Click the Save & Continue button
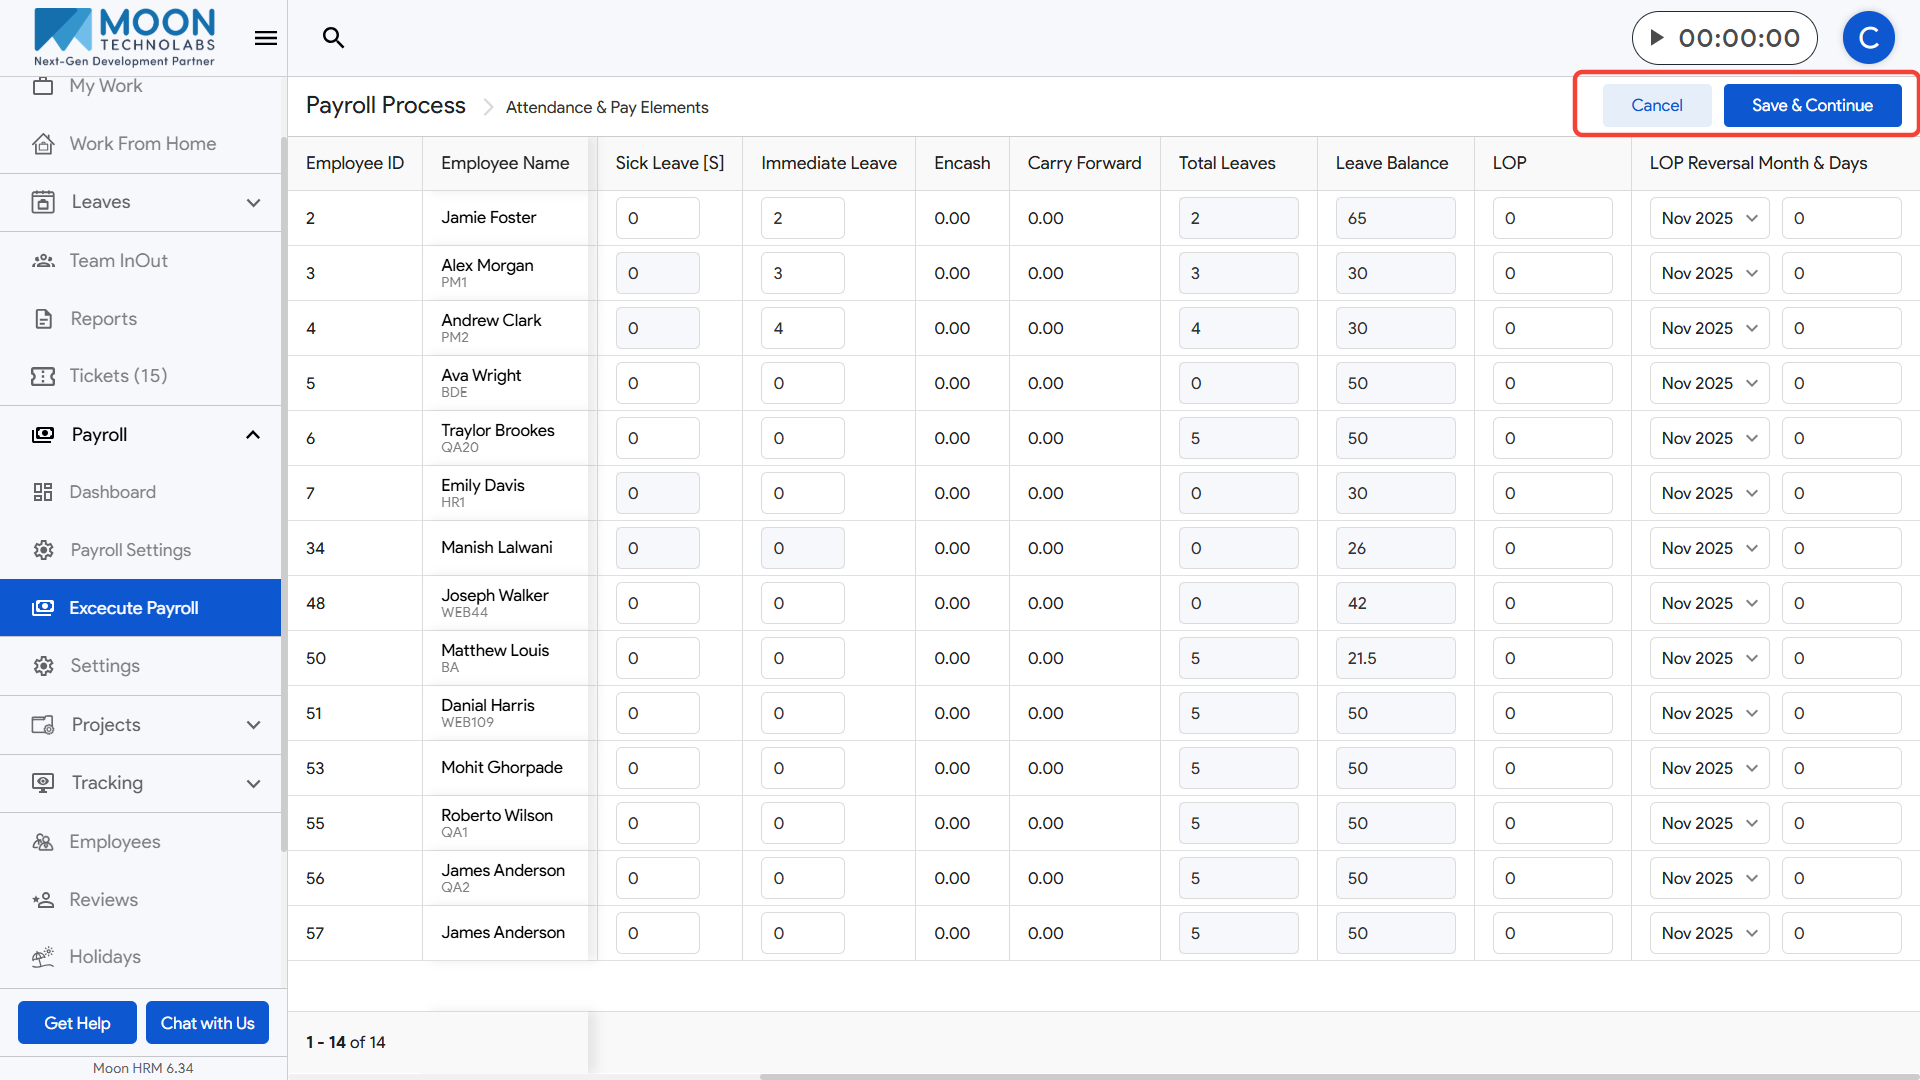The image size is (1920, 1080). click(1811, 106)
